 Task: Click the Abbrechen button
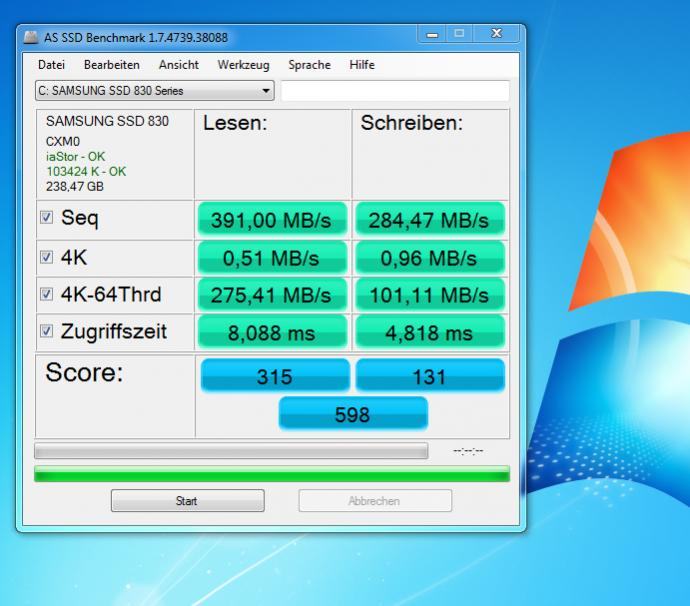(375, 501)
